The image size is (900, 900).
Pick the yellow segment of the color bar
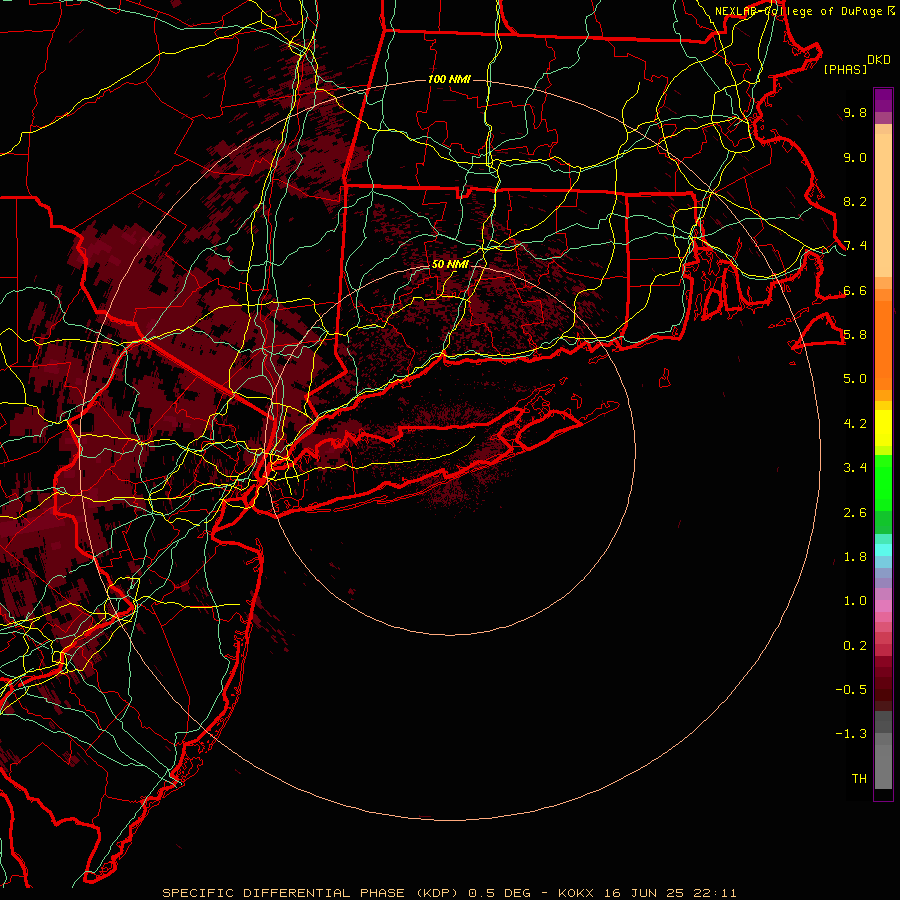tap(883, 428)
